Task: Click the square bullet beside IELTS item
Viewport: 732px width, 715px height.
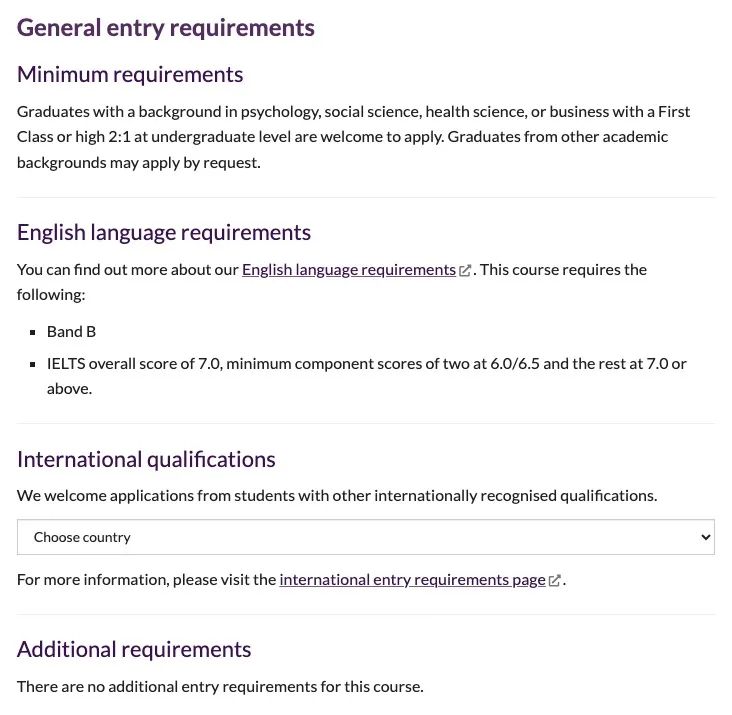Action: pyautogui.click(x=33, y=364)
